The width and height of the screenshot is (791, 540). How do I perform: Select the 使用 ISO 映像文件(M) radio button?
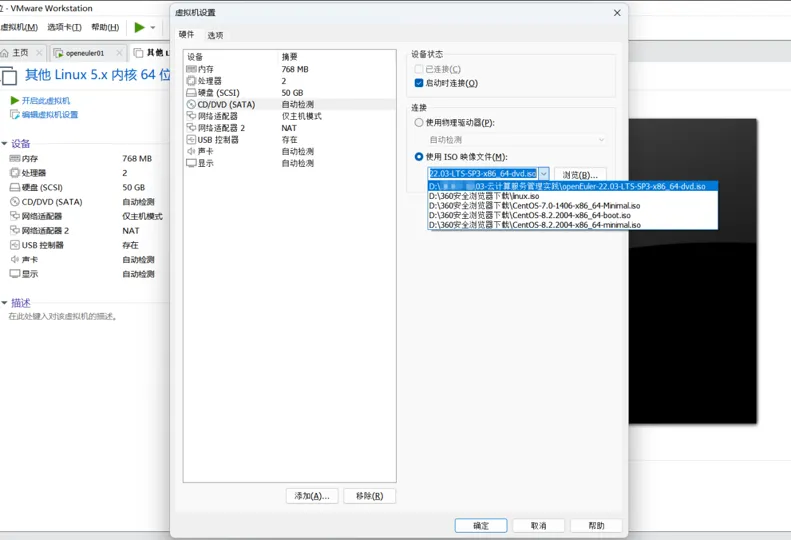pyautogui.click(x=418, y=156)
